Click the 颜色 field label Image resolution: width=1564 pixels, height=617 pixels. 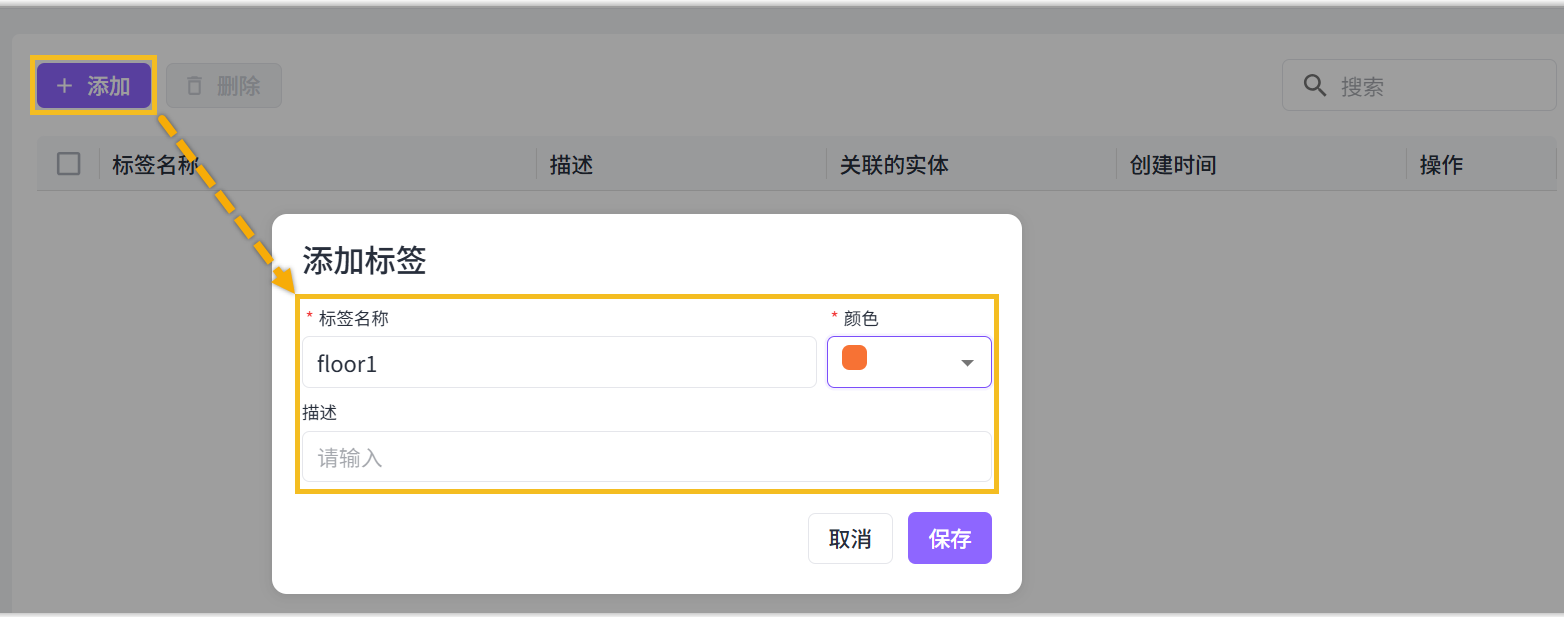pos(860,318)
